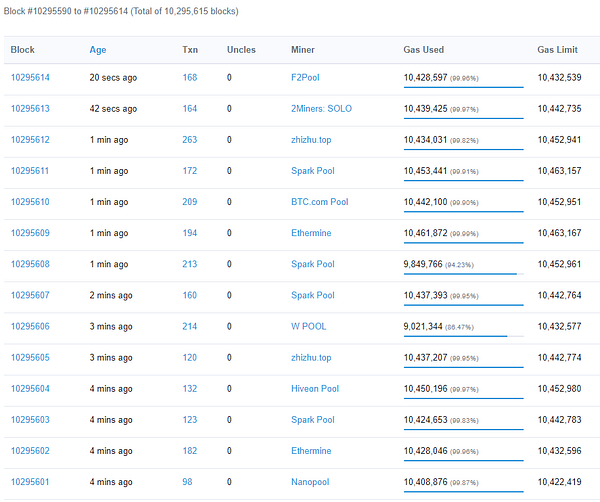View the 120 transactions list
This screenshot has height=502, width=600.
190,357
